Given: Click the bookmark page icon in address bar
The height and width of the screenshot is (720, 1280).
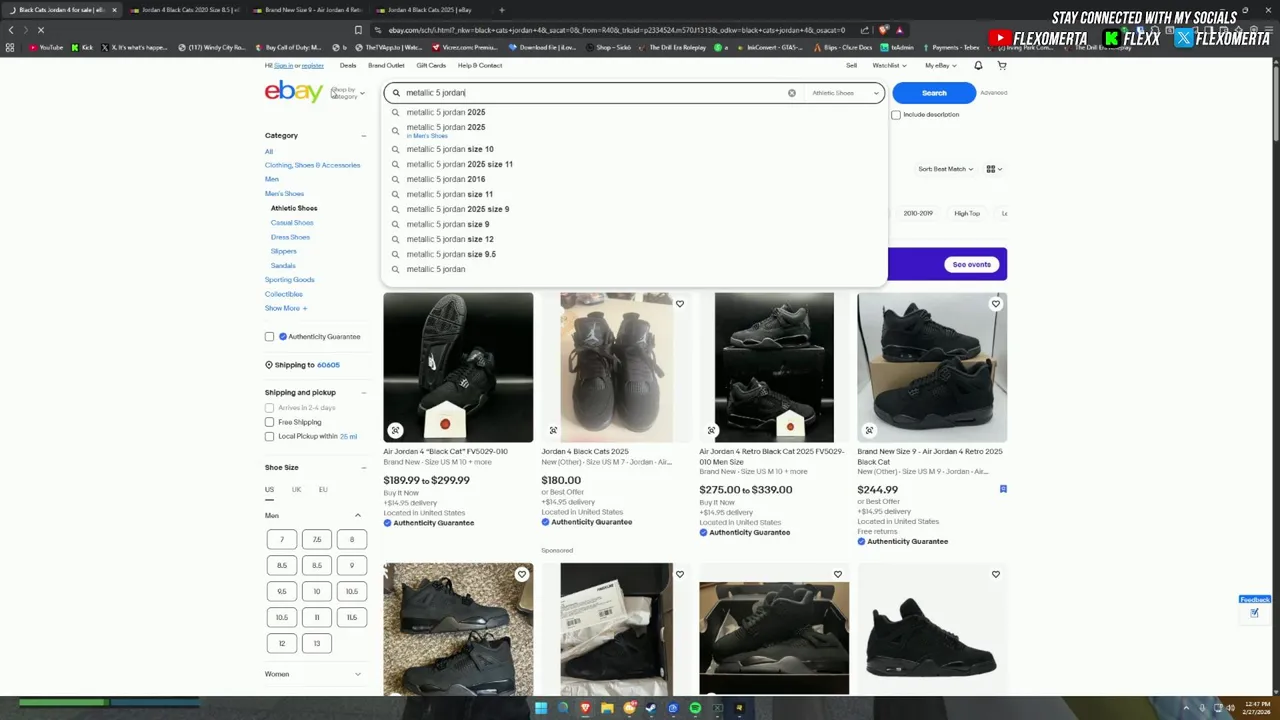Looking at the screenshot, I should coord(358,30).
